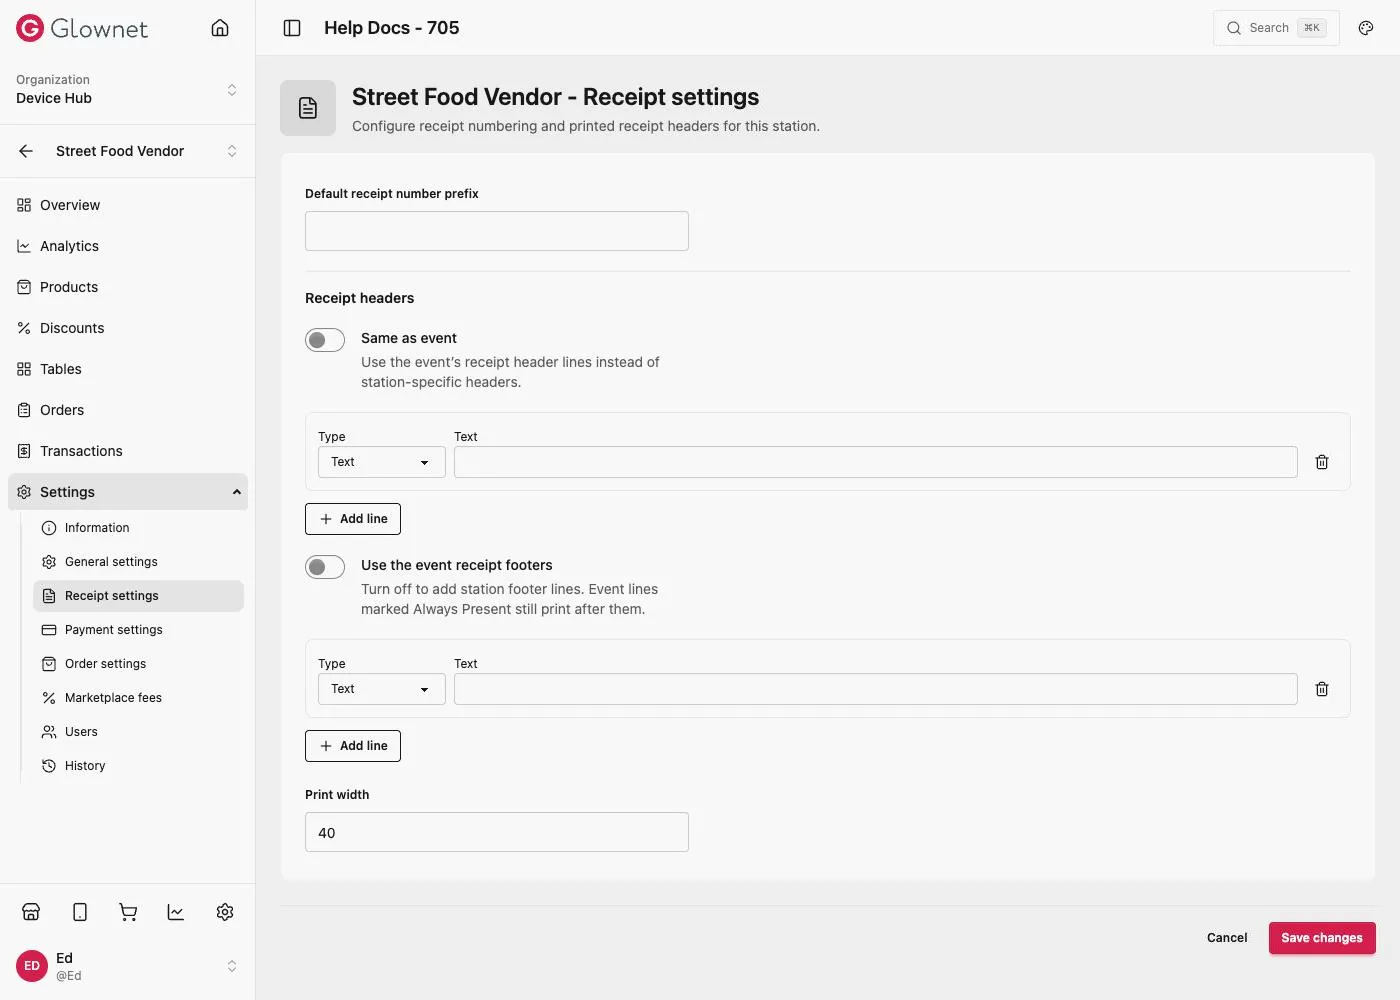Open Tables in the sidebar

tap(128, 369)
